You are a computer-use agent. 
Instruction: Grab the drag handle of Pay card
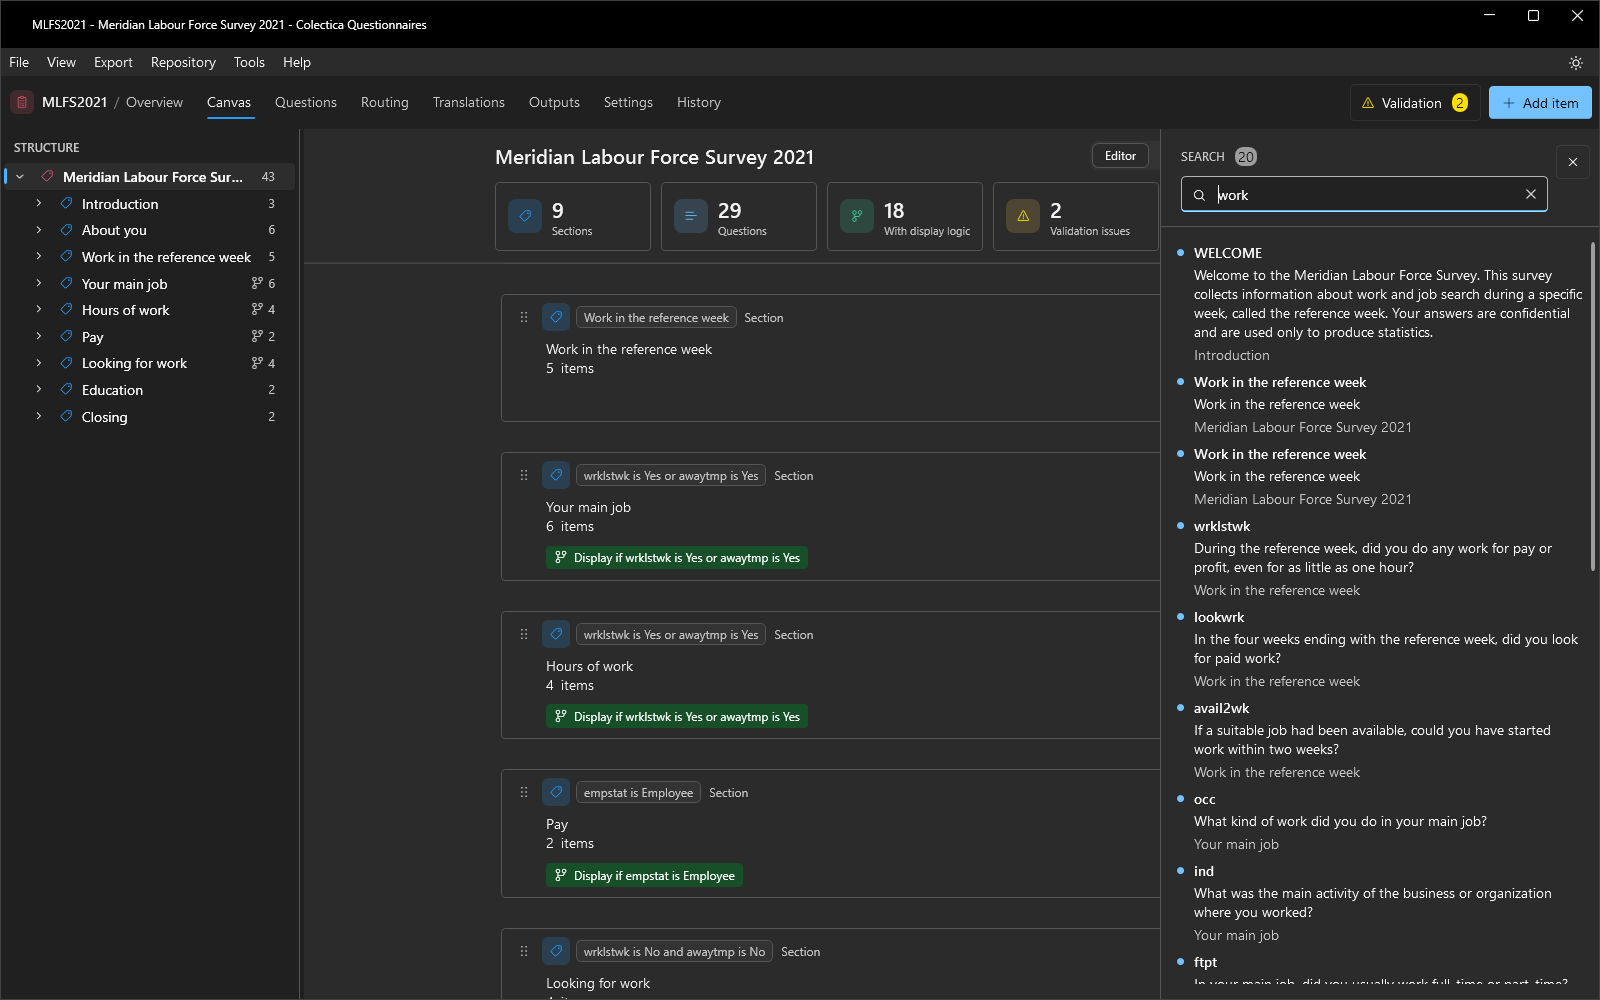click(x=524, y=792)
